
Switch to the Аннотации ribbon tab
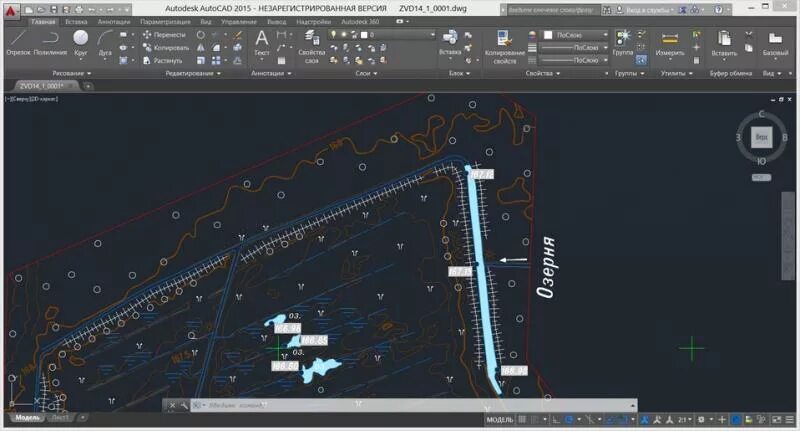tap(114, 22)
